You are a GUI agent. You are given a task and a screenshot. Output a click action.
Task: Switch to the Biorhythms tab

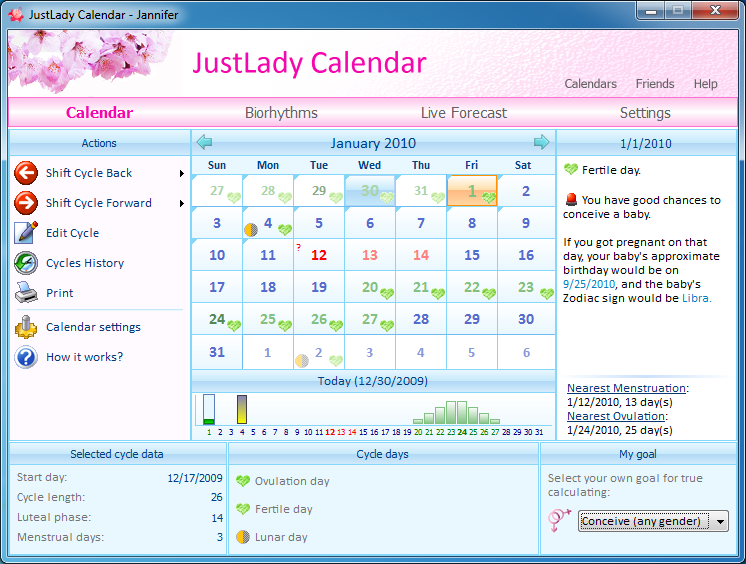[x=281, y=113]
